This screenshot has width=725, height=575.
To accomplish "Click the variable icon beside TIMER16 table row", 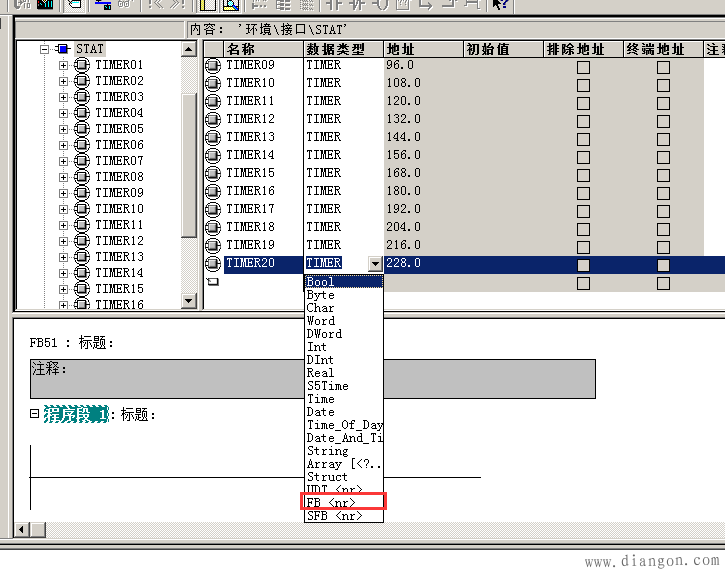I will (213, 191).
